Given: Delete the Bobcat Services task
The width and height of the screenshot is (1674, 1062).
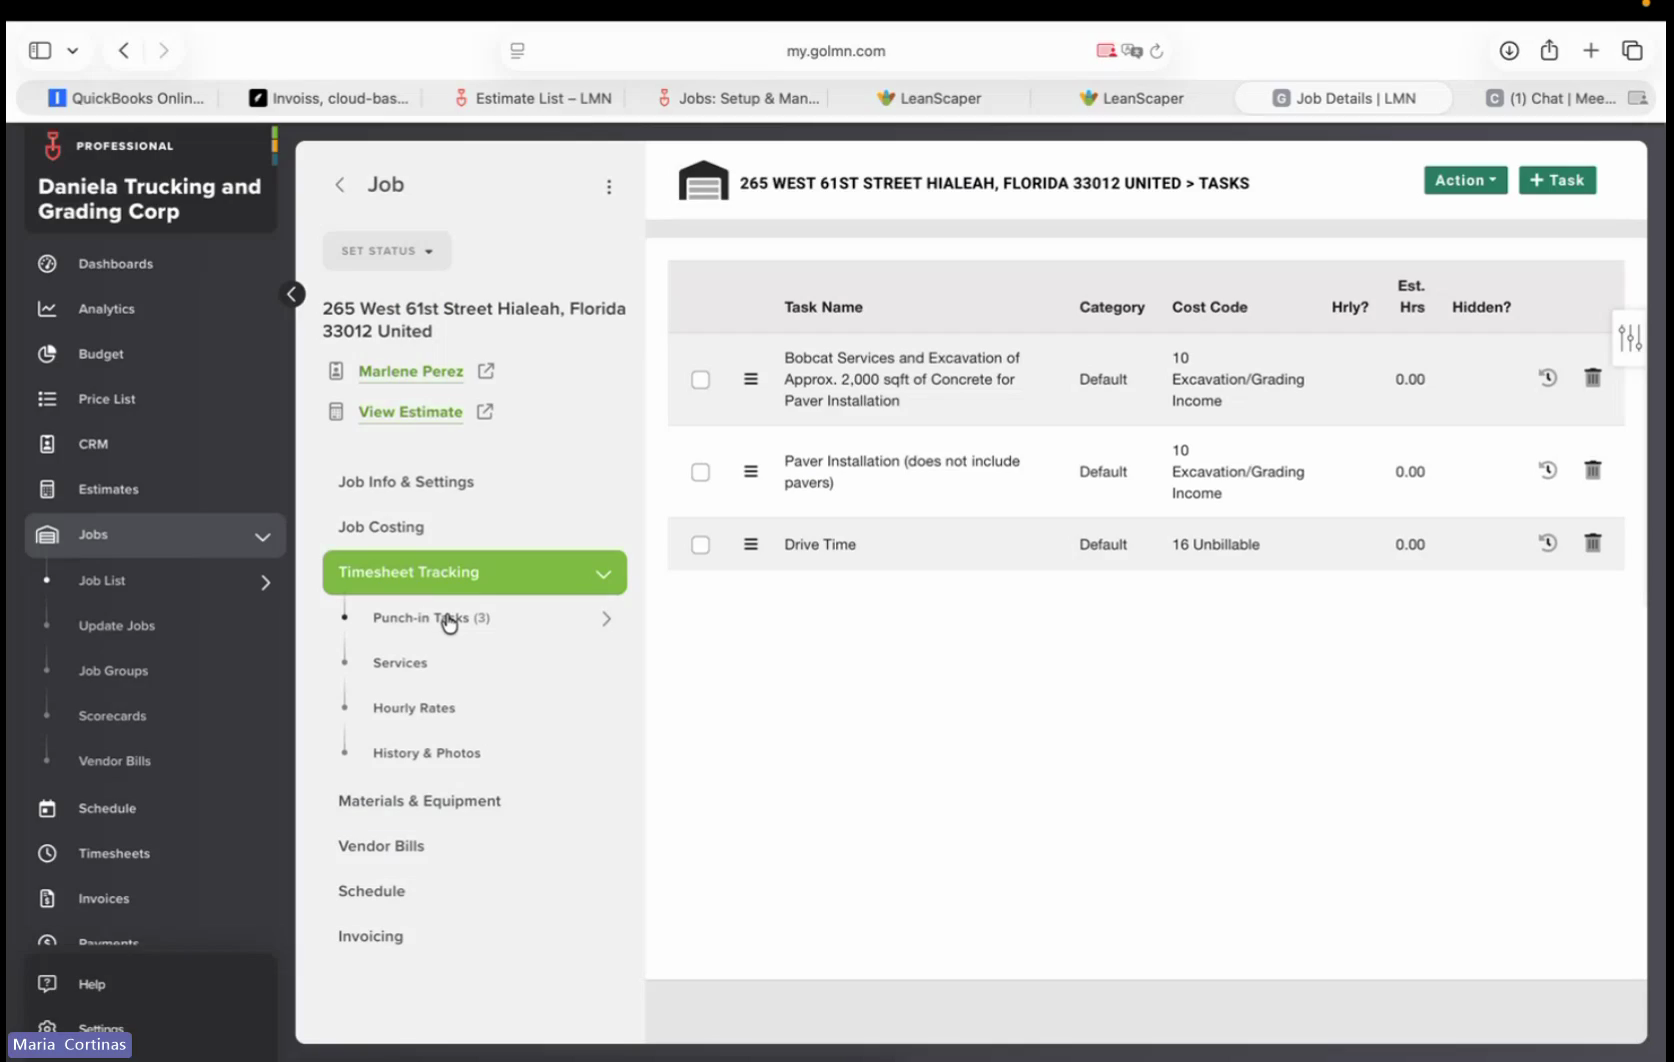Looking at the screenshot, I should [x=1593, y=378].
